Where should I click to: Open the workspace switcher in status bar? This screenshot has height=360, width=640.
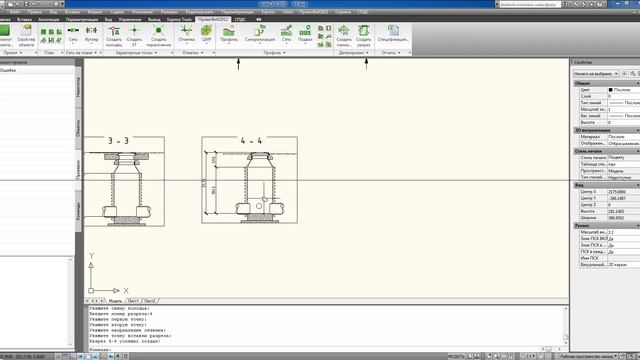(587, 356)
